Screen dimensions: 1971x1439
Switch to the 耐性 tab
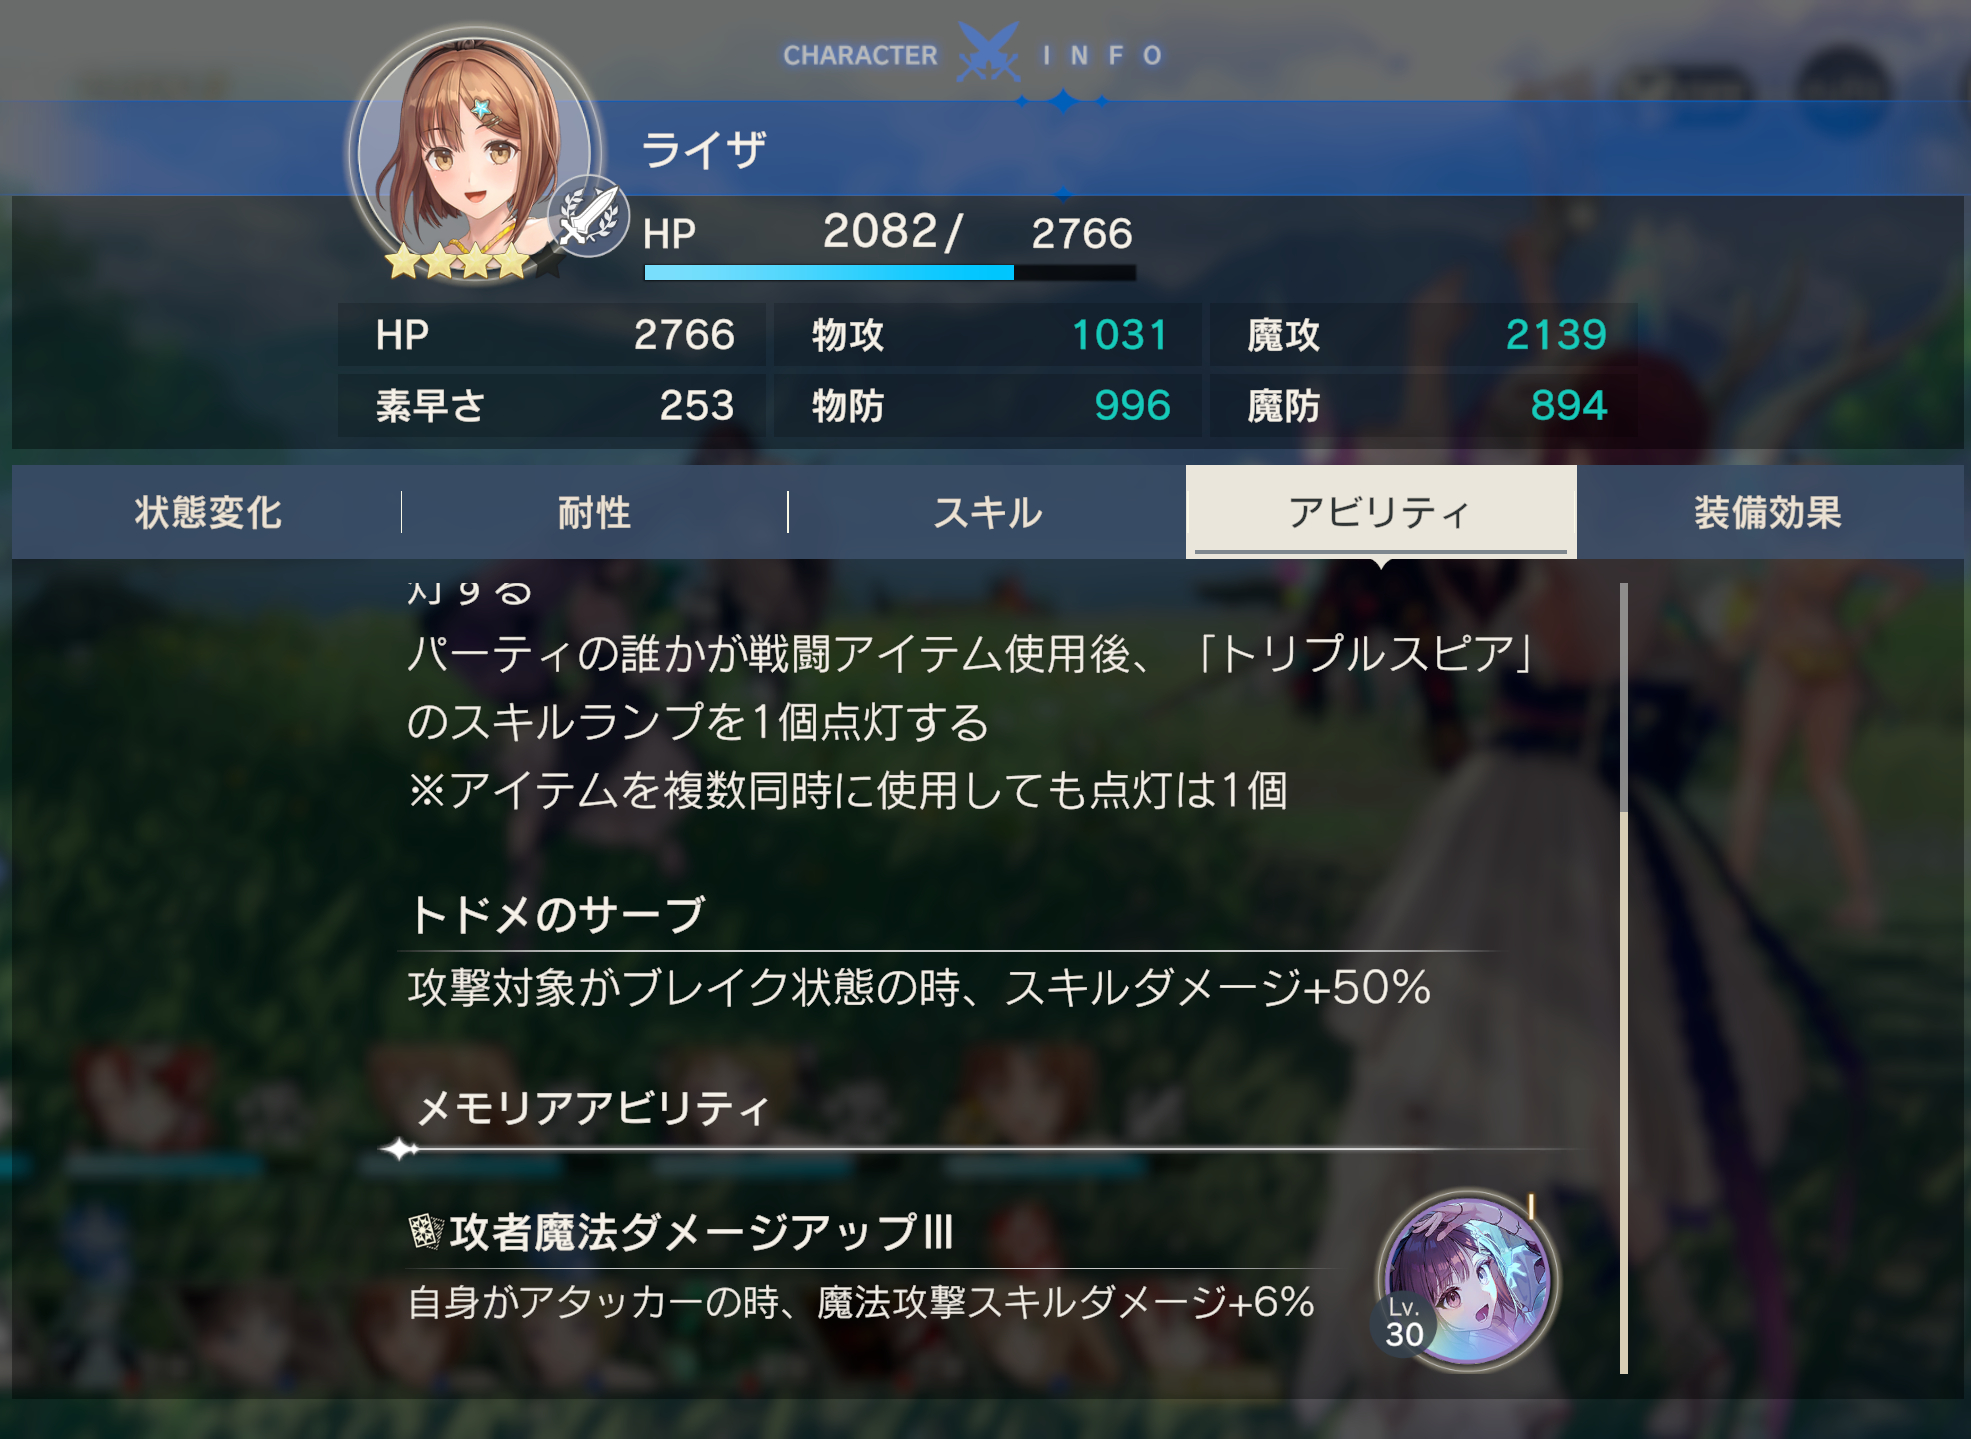594,512
